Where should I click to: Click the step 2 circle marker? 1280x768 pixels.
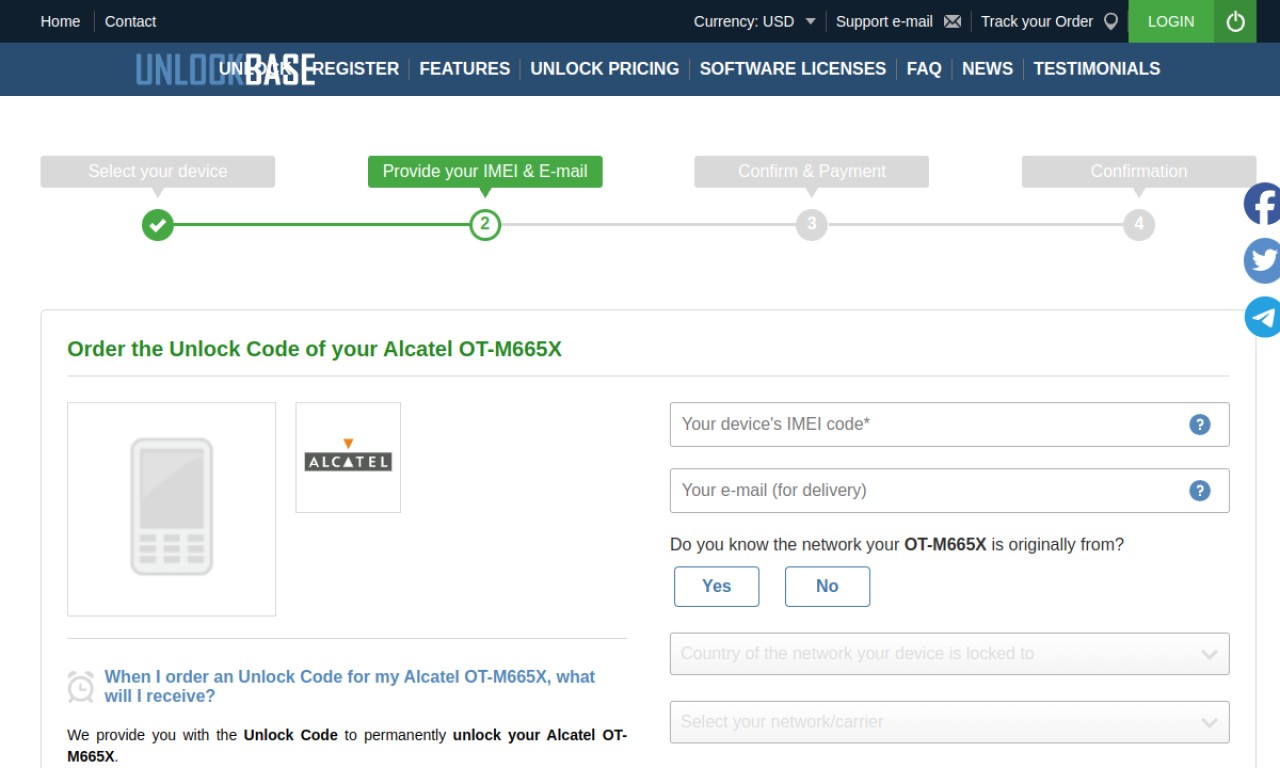[485, 224]
